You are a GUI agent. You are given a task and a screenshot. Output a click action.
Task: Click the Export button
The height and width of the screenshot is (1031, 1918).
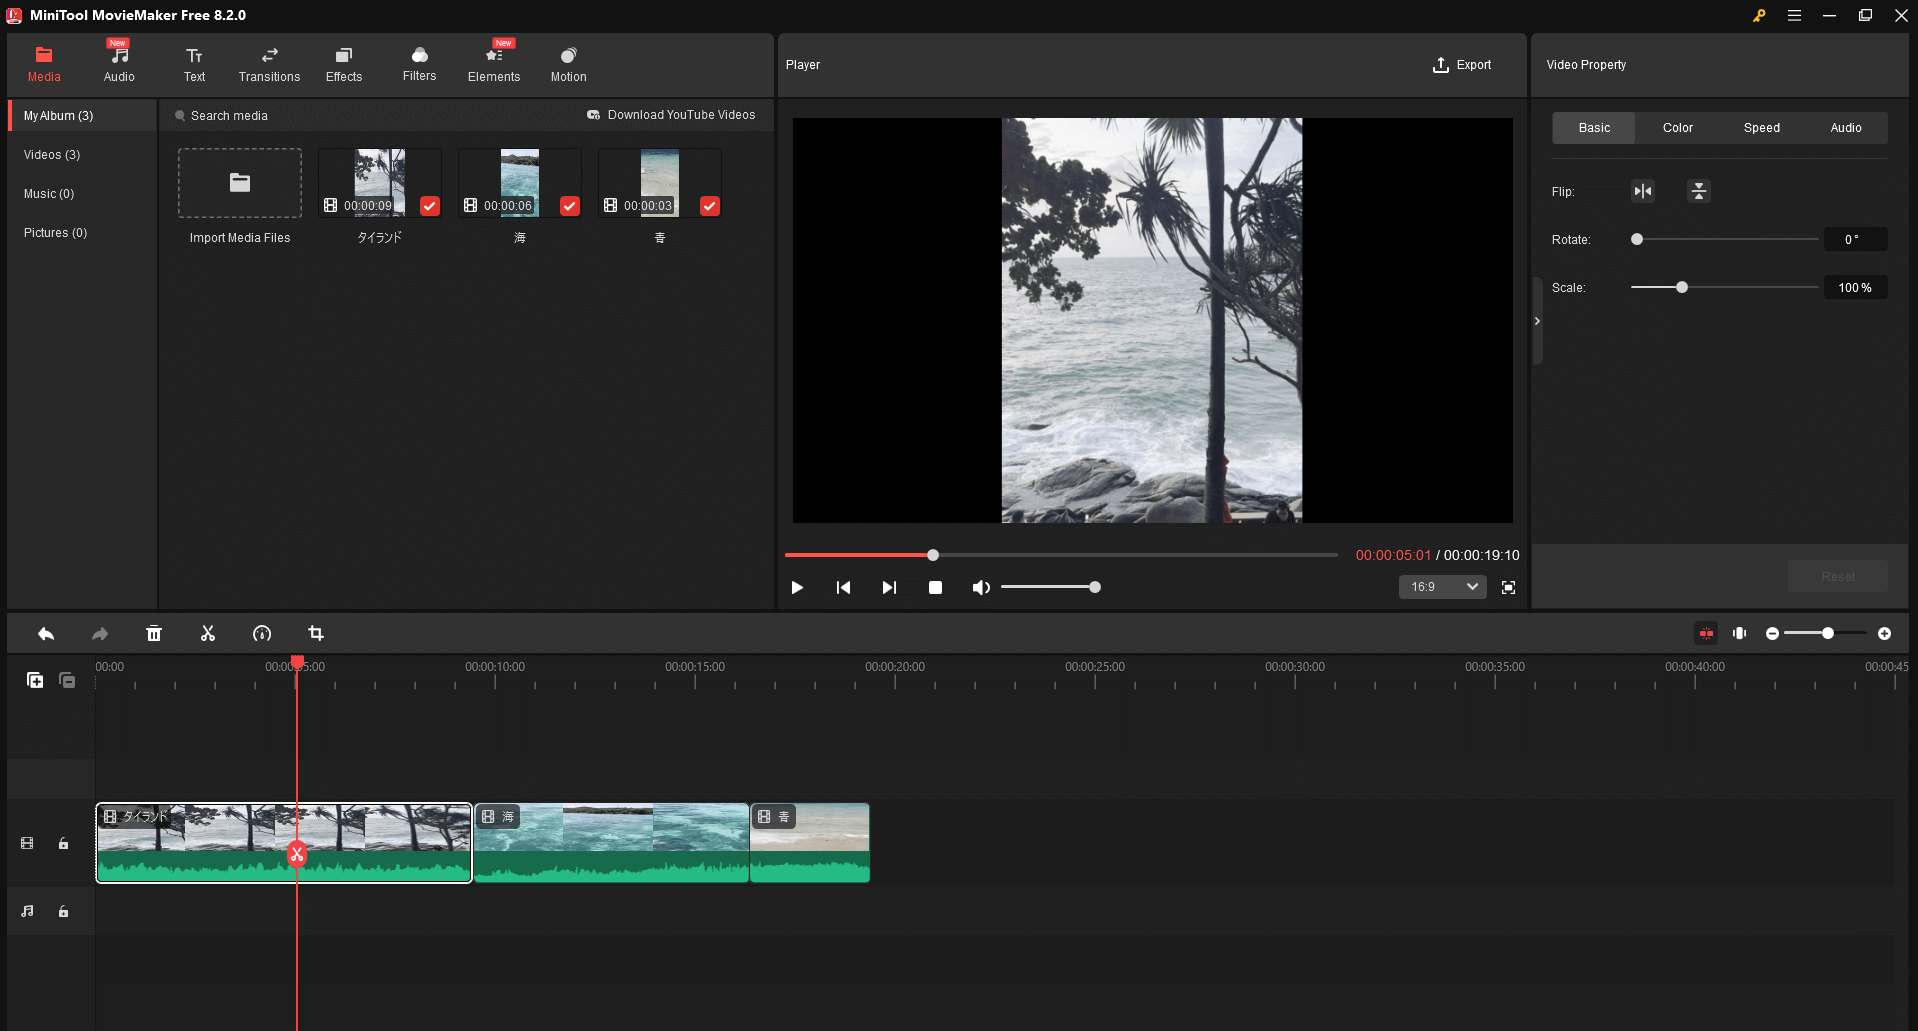[1462, 65]
